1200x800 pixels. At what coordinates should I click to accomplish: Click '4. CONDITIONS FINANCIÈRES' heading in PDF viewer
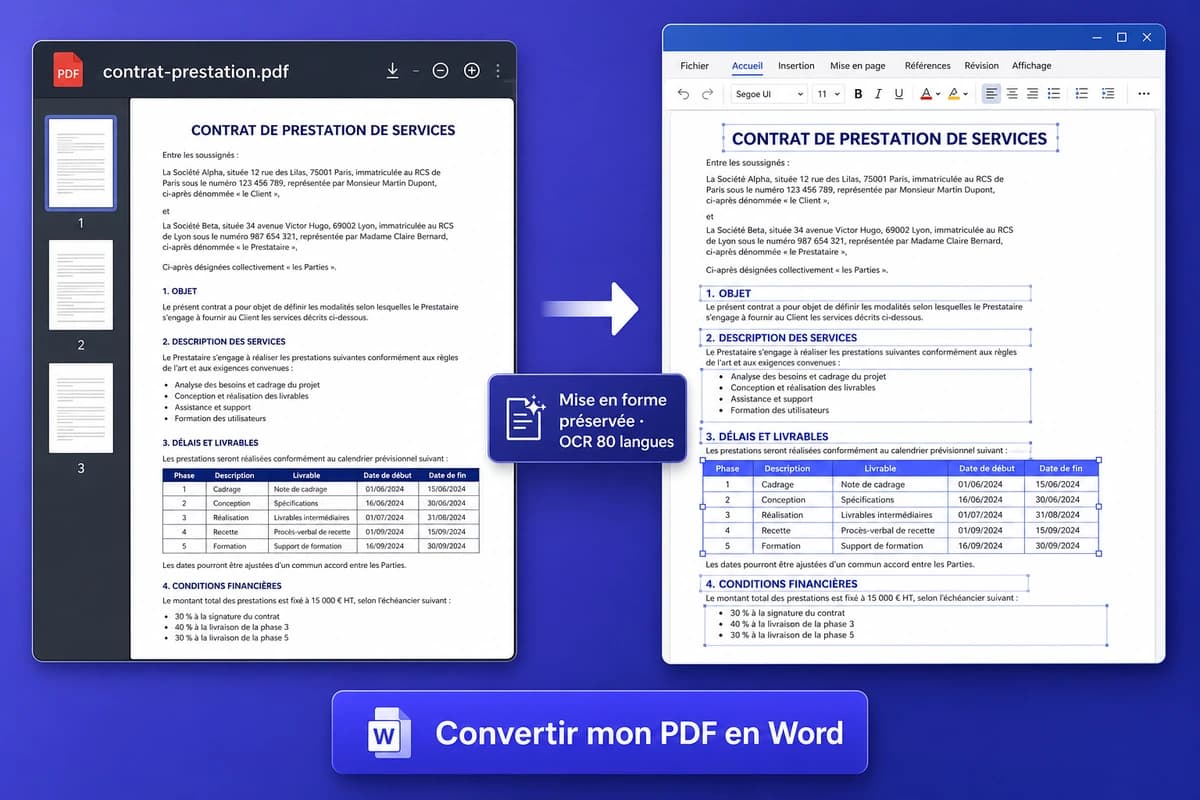[x=221, y=586]
